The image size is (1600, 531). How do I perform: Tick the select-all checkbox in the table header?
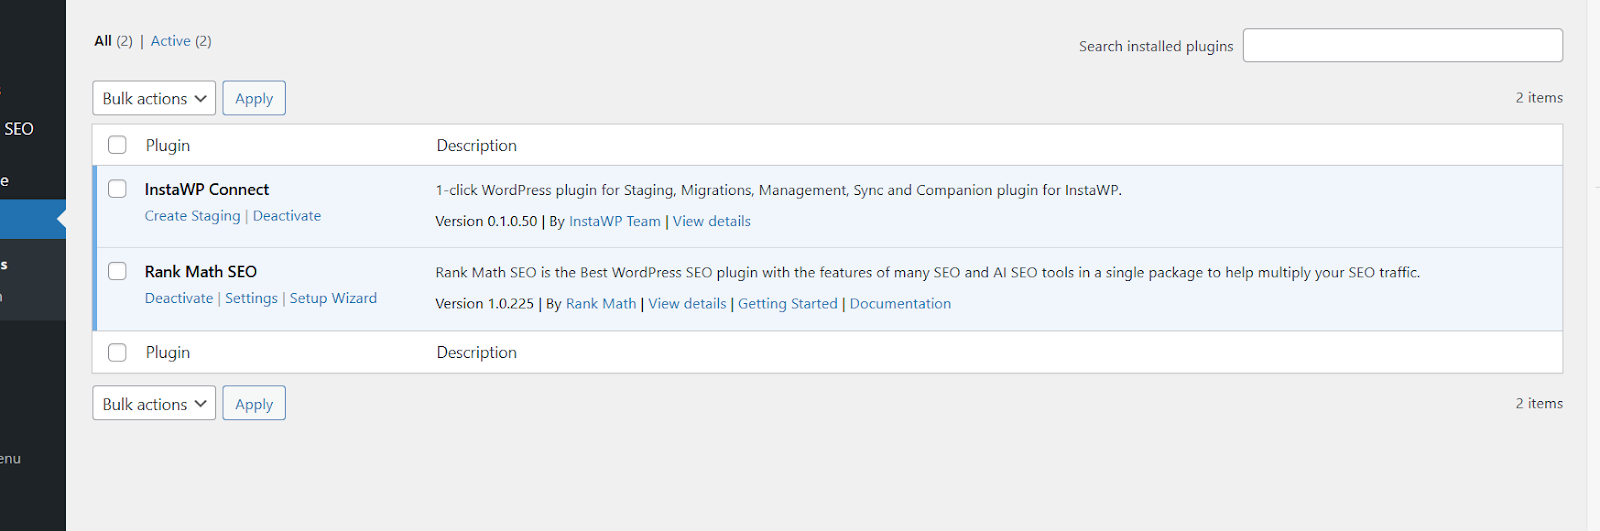click(x=117, y=145)
